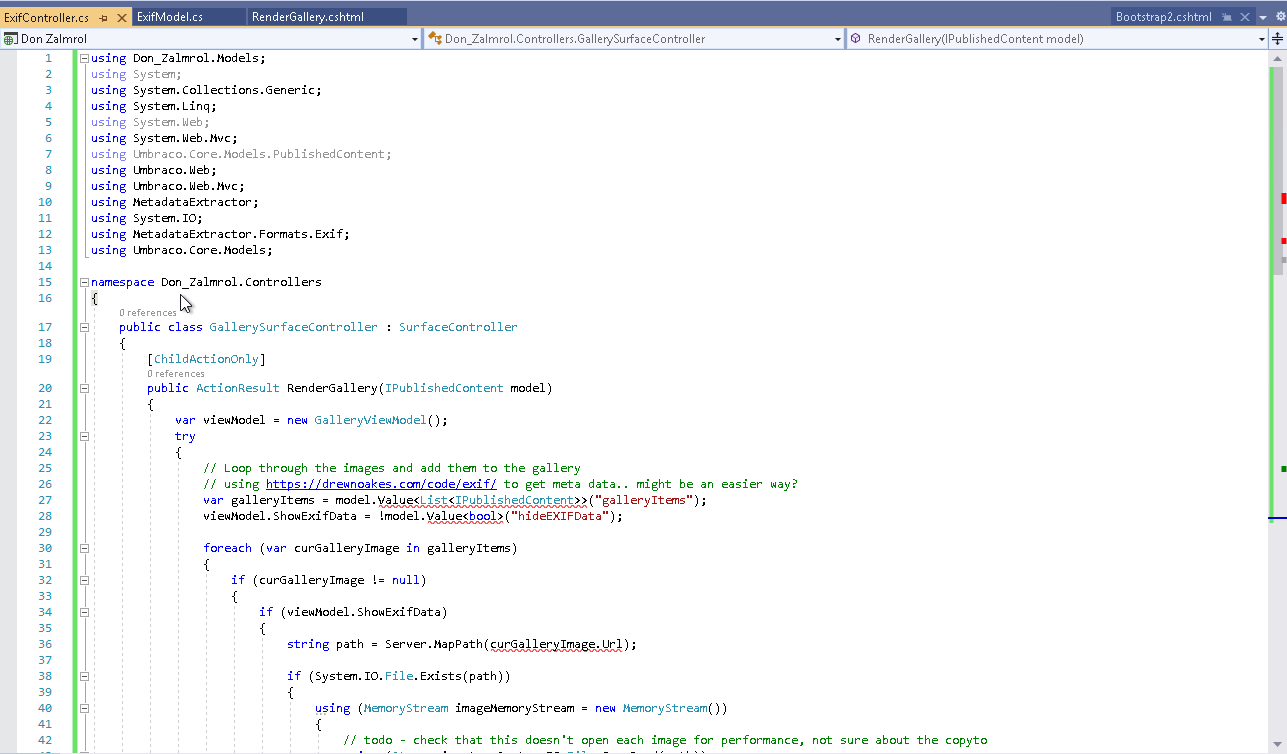Collapse the foreach loop at line 30
Screen dimensions: 1287x754
[x=84, y=548]
